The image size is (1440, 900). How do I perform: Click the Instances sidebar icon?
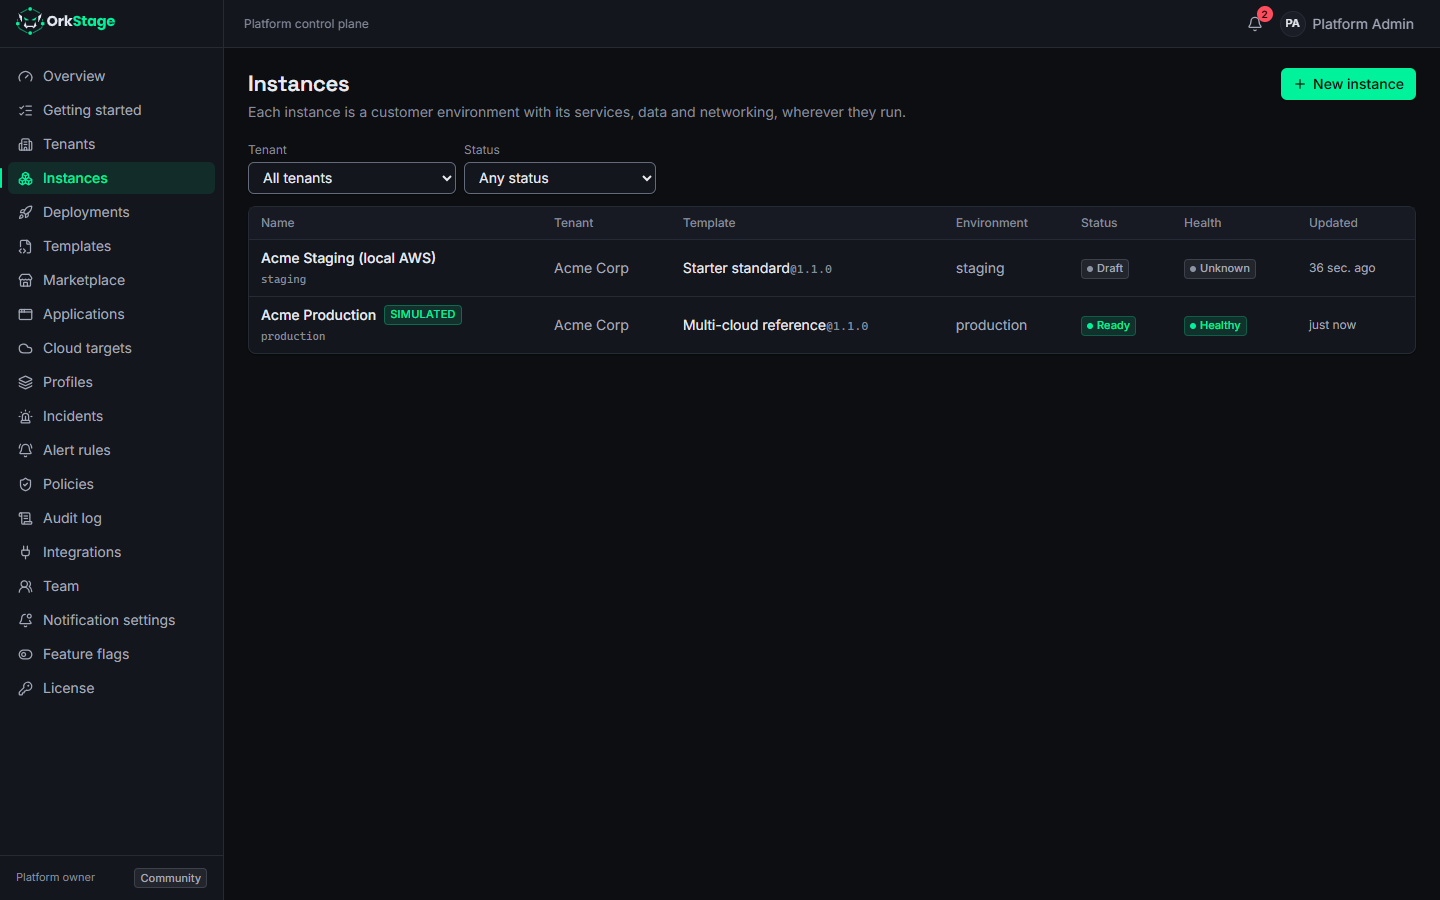click(26, 178)
